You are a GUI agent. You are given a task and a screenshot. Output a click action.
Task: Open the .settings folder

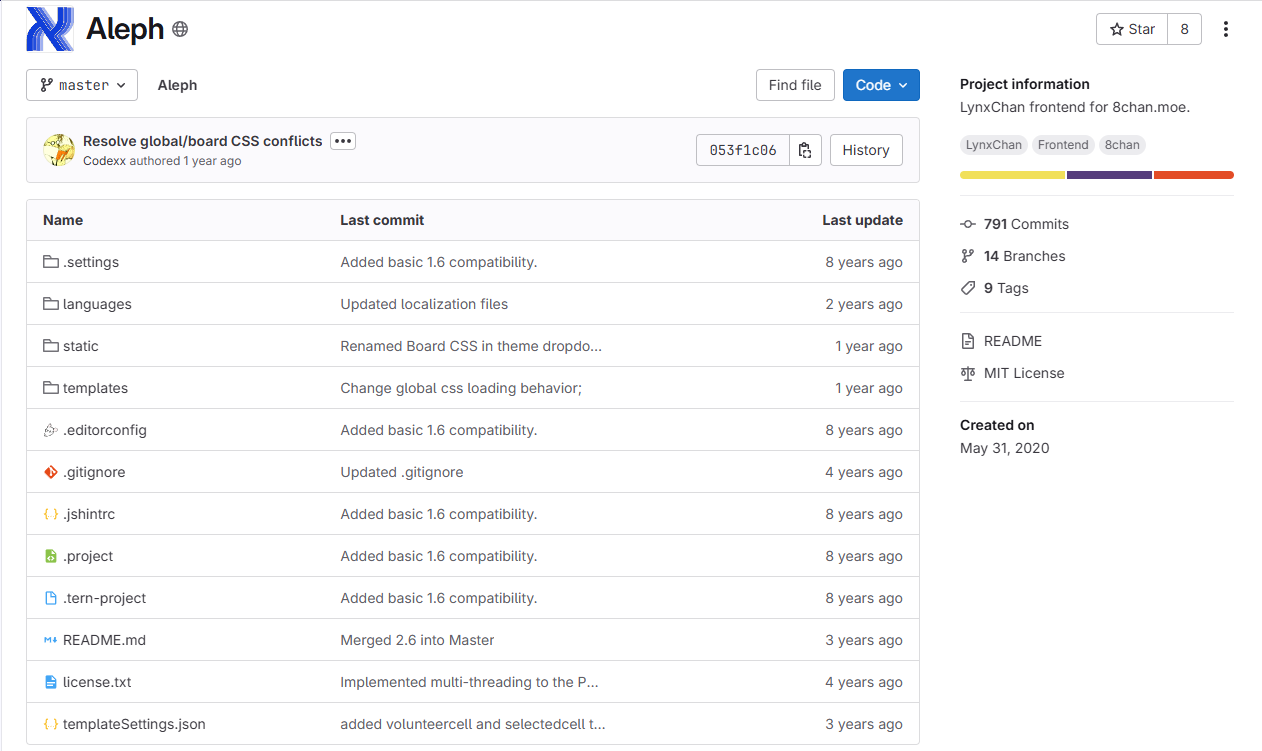pos(91,262)
